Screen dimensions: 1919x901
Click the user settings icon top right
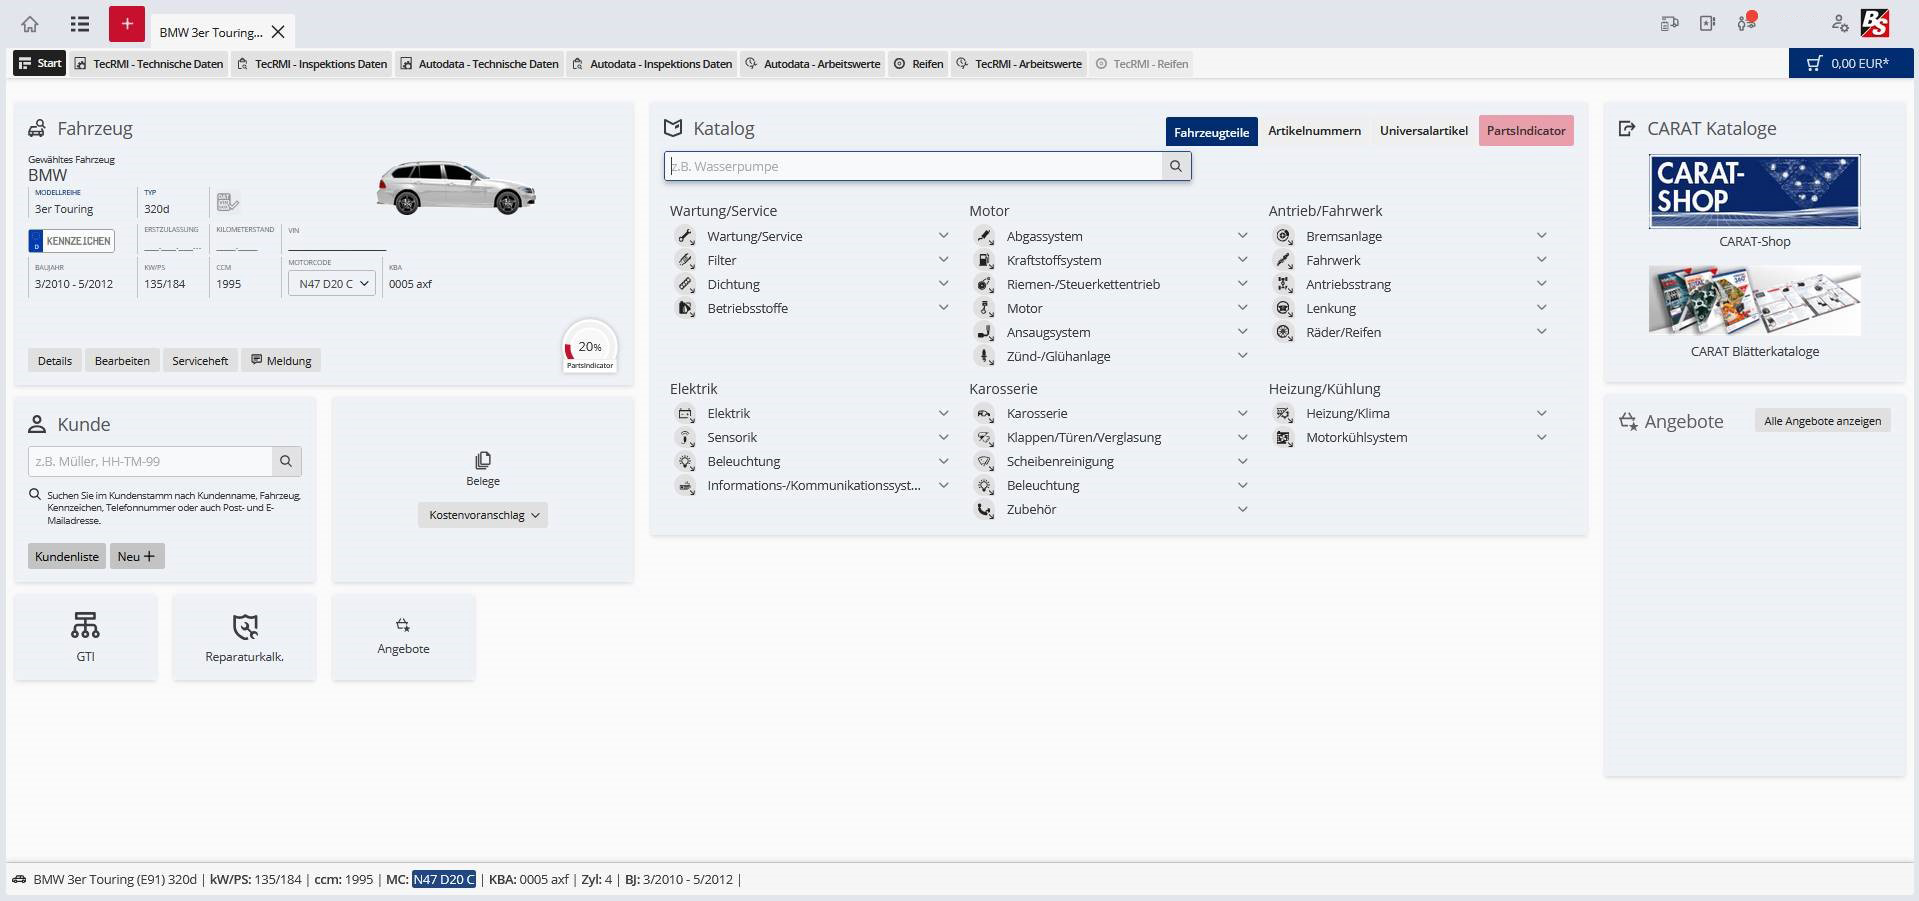[1839, 23]
